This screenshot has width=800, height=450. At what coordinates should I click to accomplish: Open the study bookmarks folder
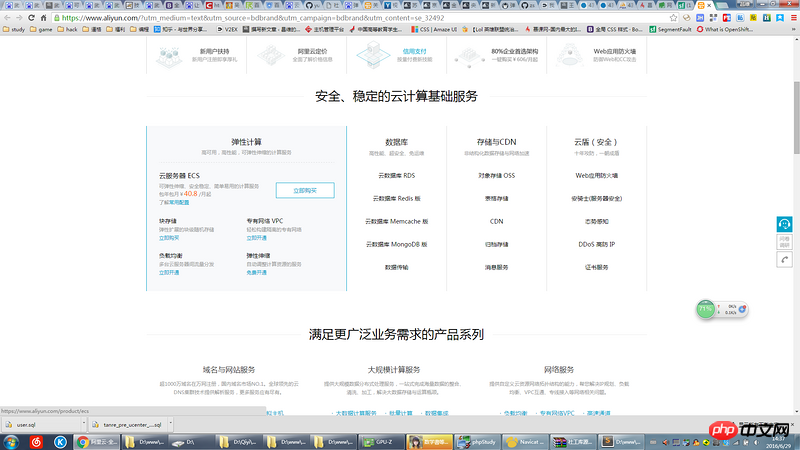tap(14, 30)
